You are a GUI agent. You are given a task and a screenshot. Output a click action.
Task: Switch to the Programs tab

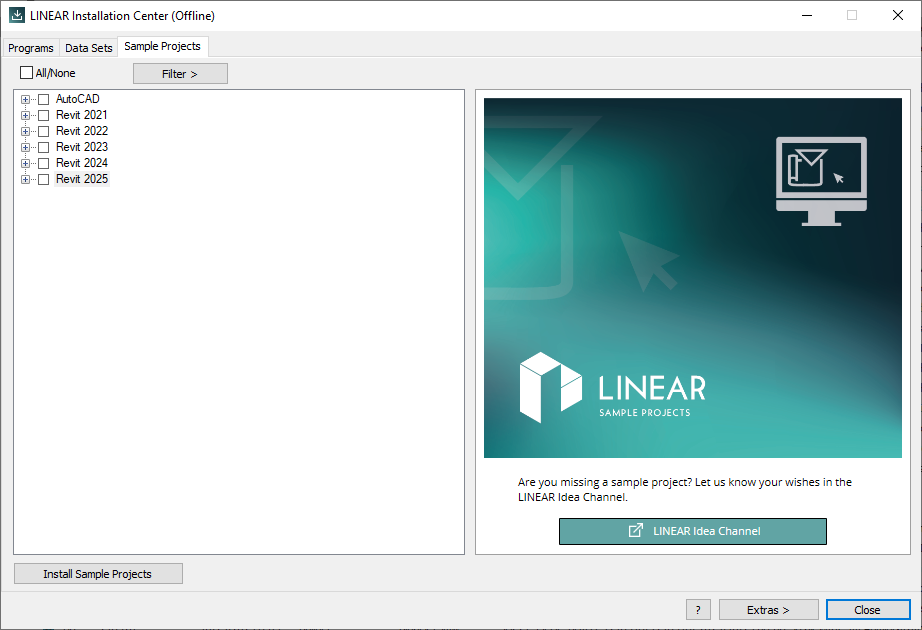(31, 48)
